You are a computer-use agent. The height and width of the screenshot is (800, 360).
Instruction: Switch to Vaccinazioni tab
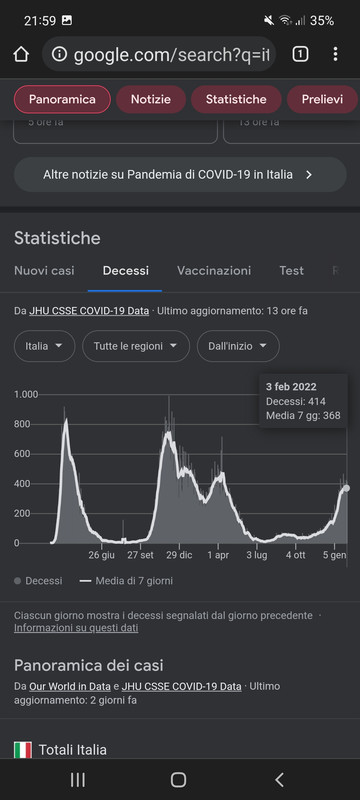point(214,270)
